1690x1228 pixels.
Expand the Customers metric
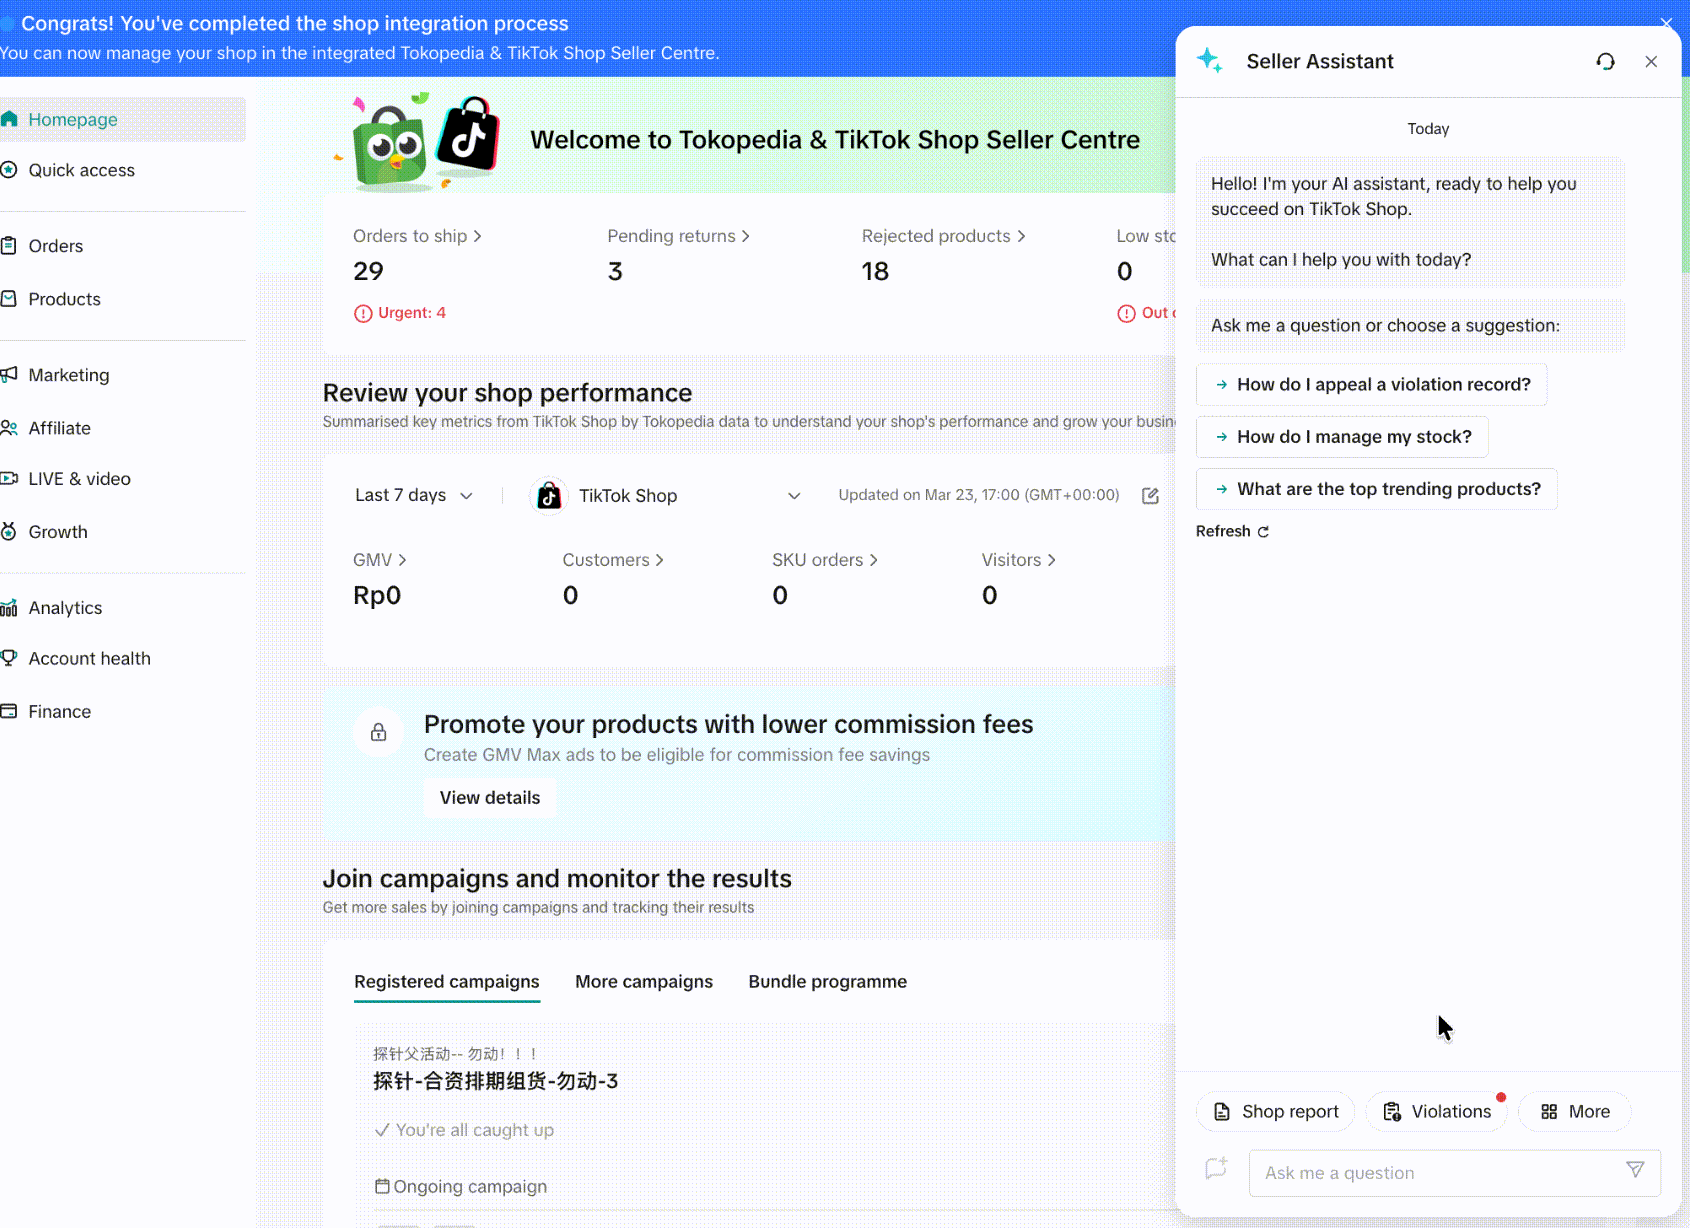pos(613,560)
